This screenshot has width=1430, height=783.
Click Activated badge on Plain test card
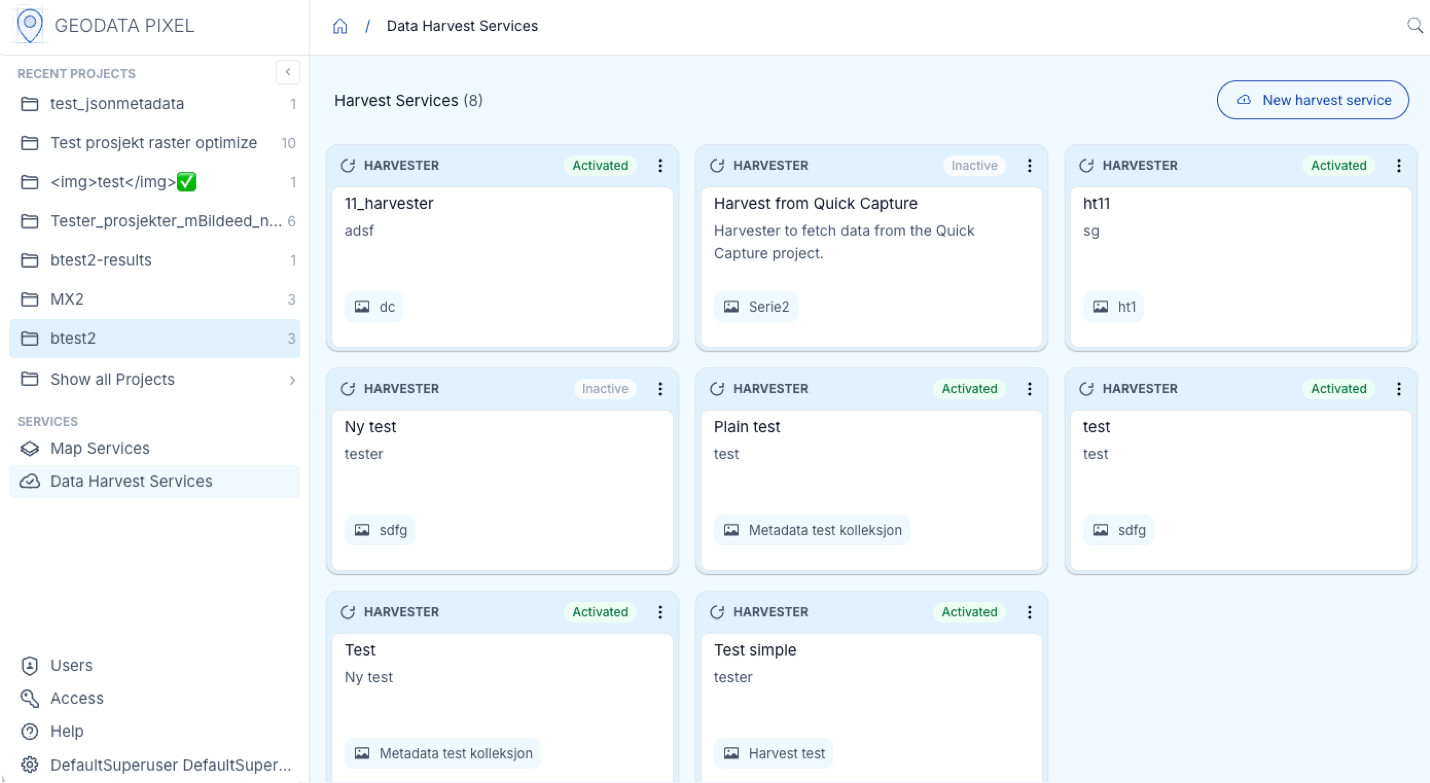(970, 389)
